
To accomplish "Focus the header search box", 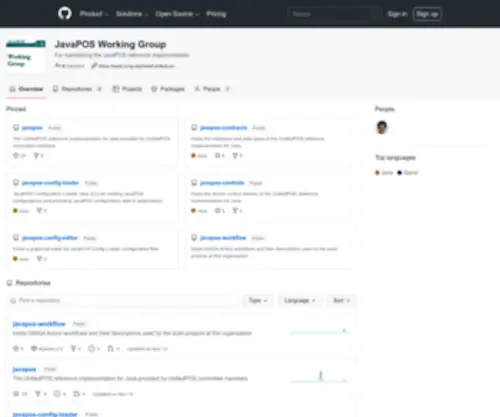I will (334, 14).
